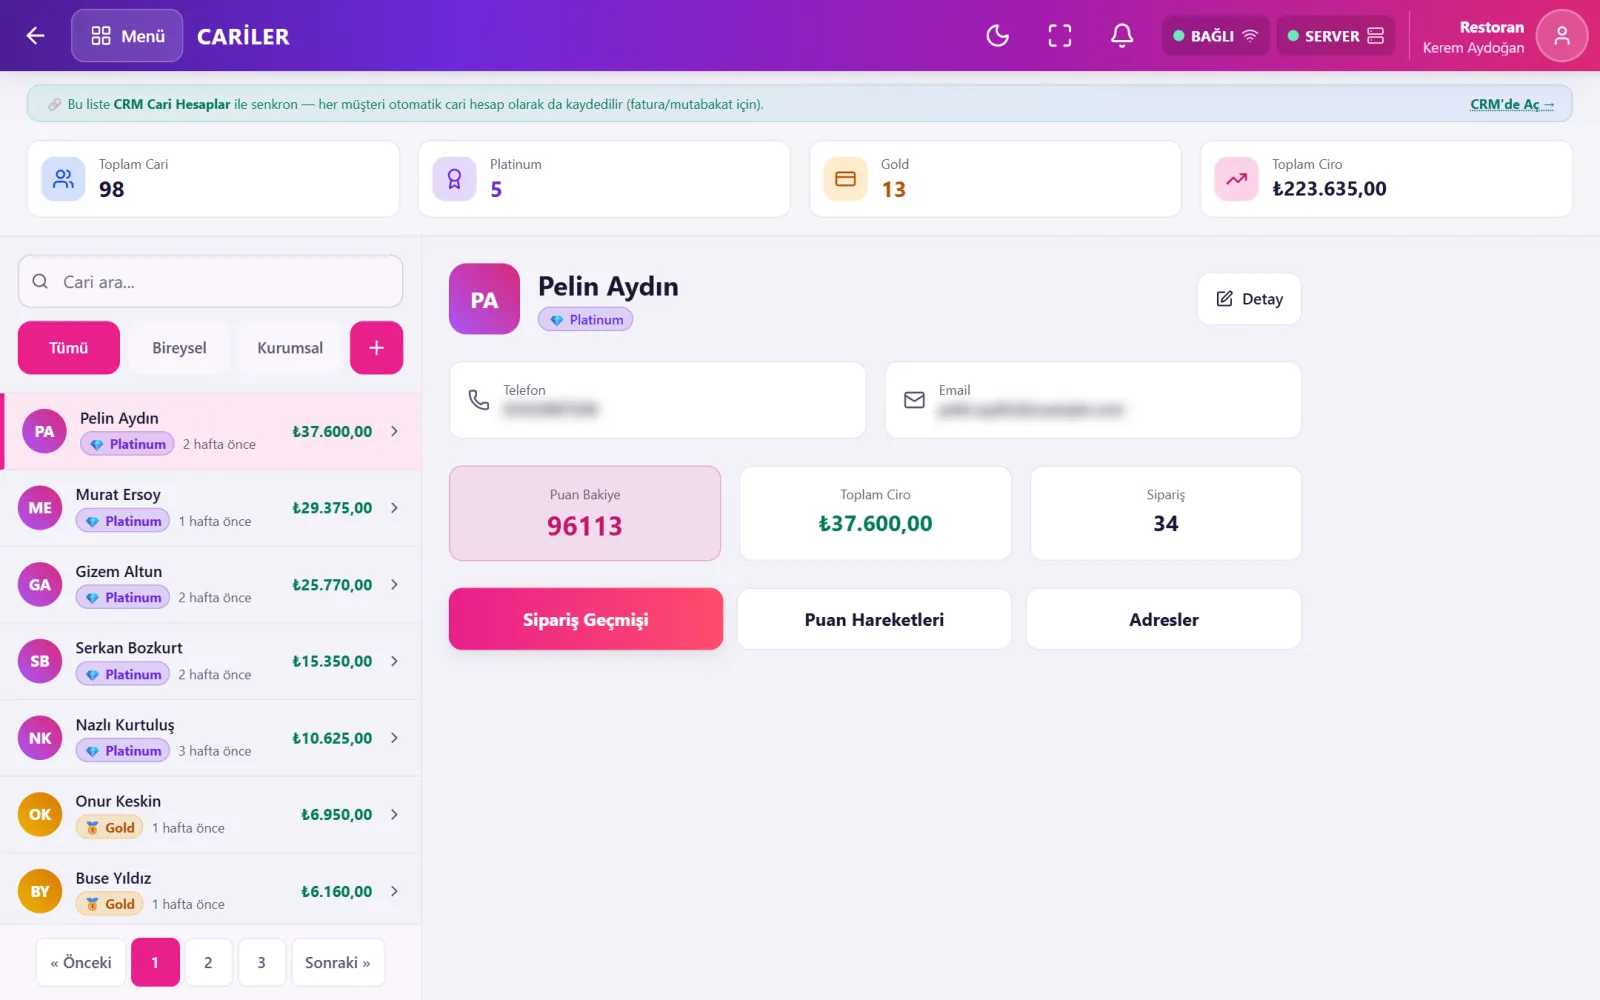The height and width of the screenshot is (1000, 1600).
Task: Go back with the arrow icon
Action: (x=36, y=36)
